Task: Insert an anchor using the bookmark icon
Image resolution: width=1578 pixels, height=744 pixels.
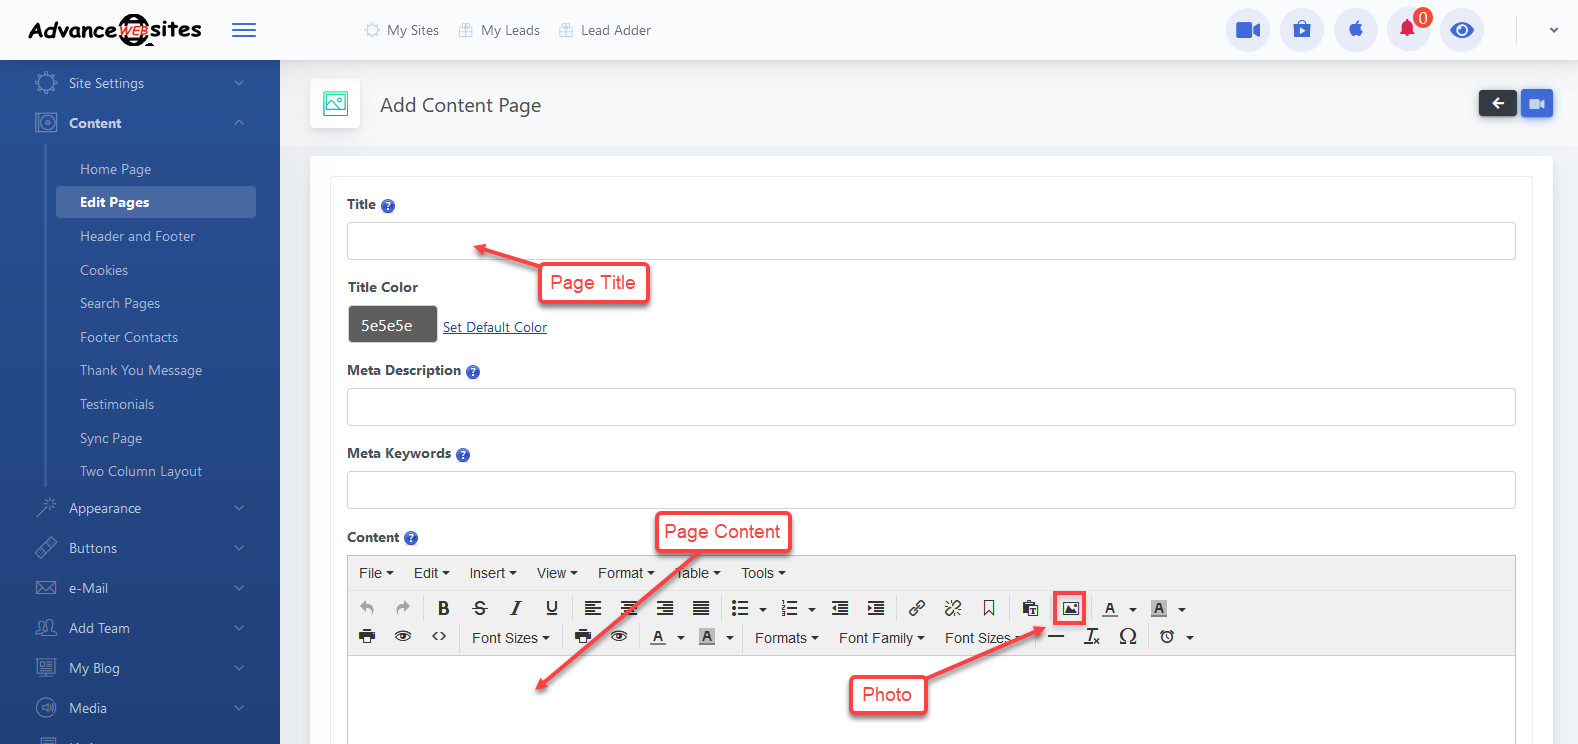Action: tap(988, 608)
